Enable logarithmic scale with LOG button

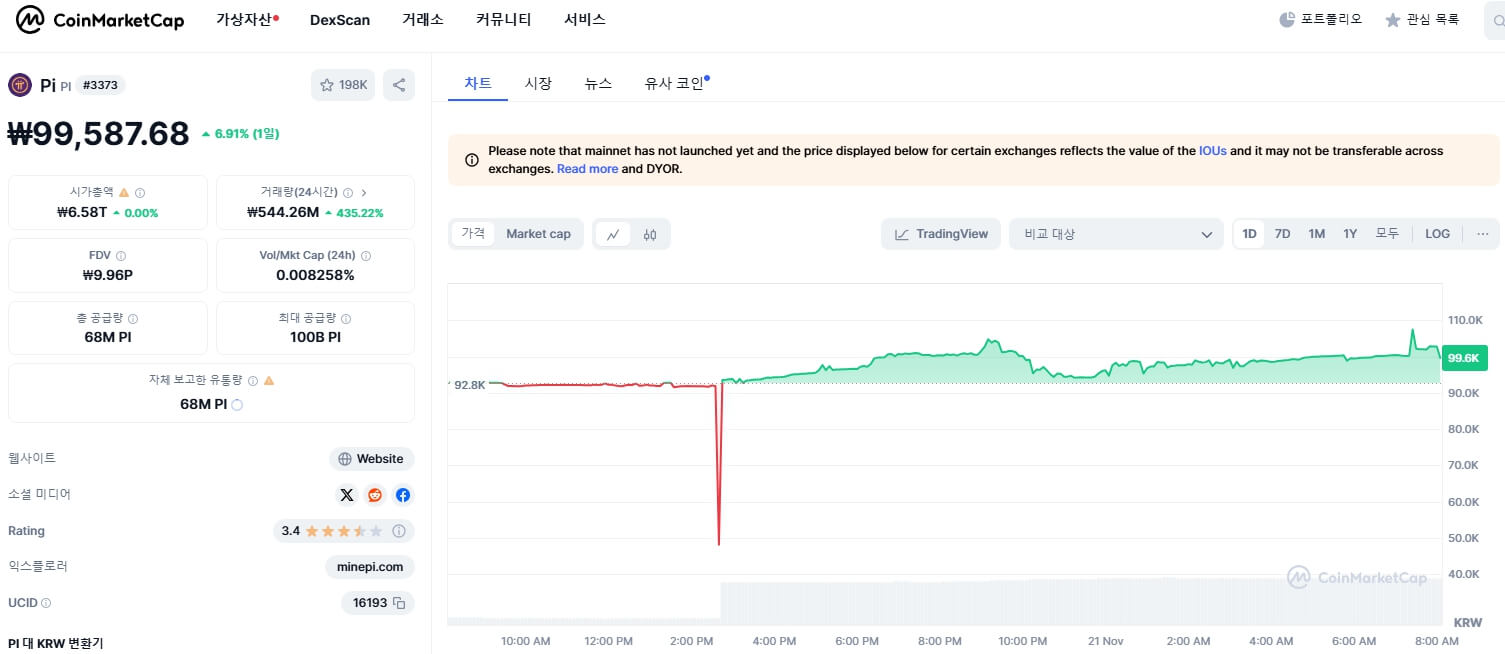(x=1437, y=233)
